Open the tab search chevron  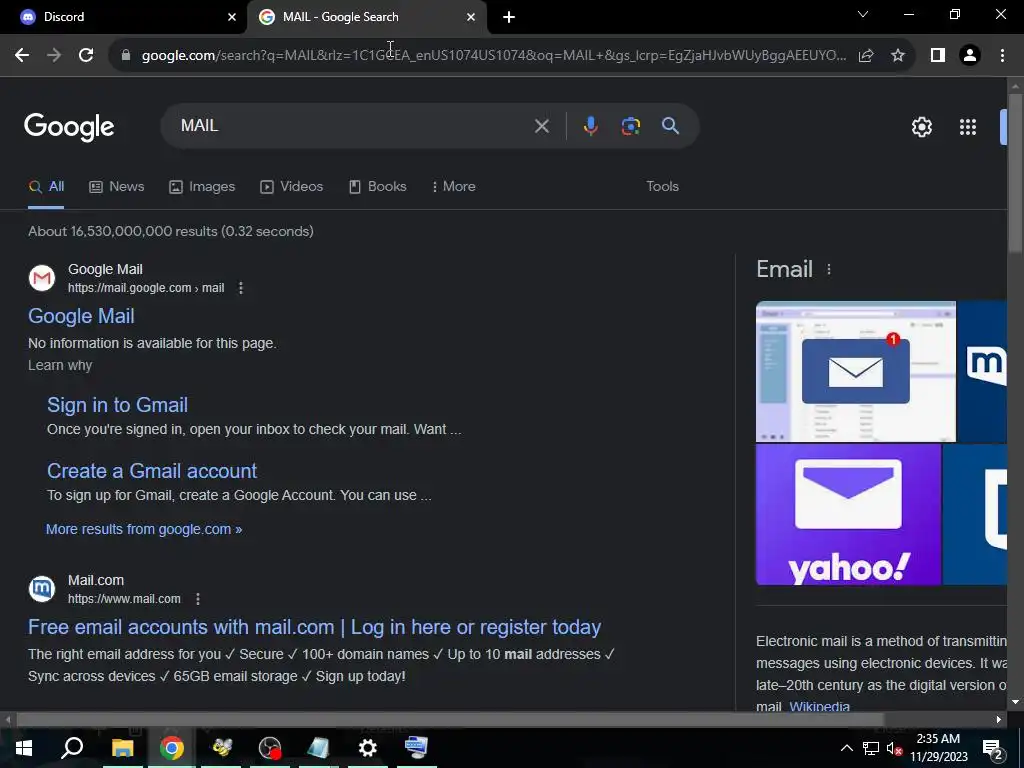[863, 14]
